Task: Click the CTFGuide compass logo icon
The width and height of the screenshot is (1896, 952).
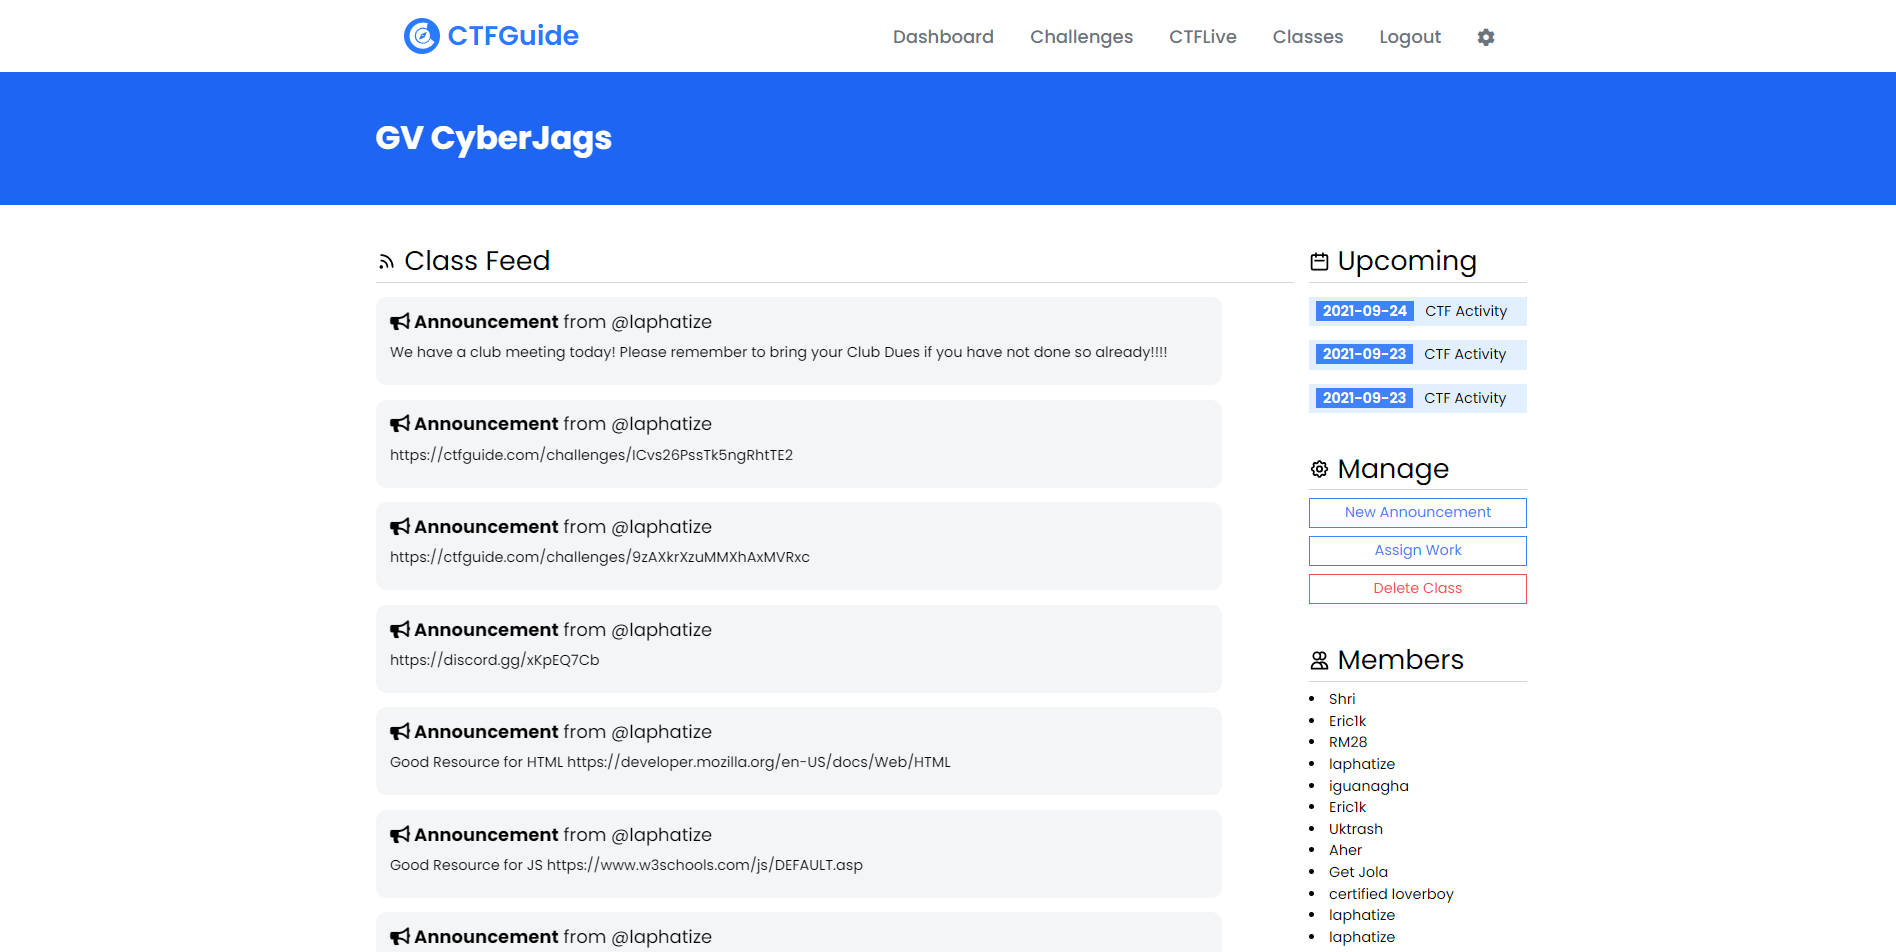Action: tap(421, 36)
